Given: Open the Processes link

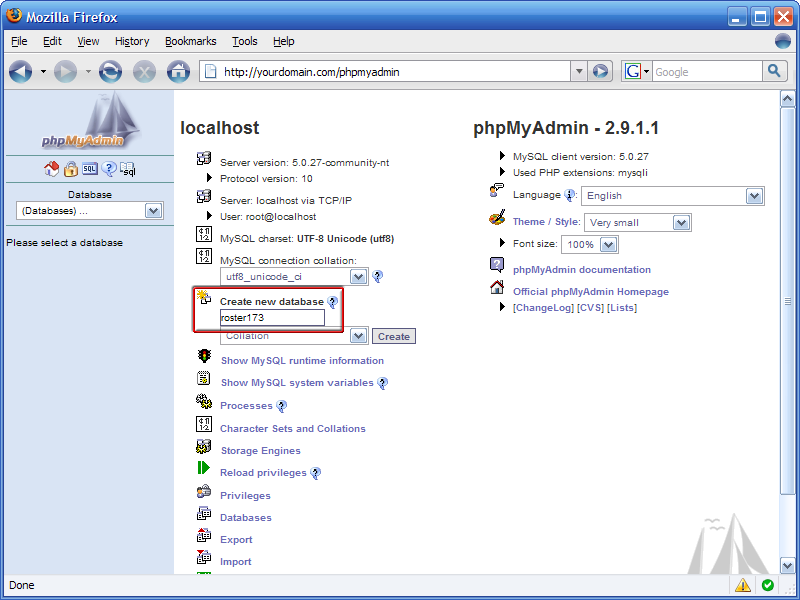Looking at the screenshot, I should (246, 406).
